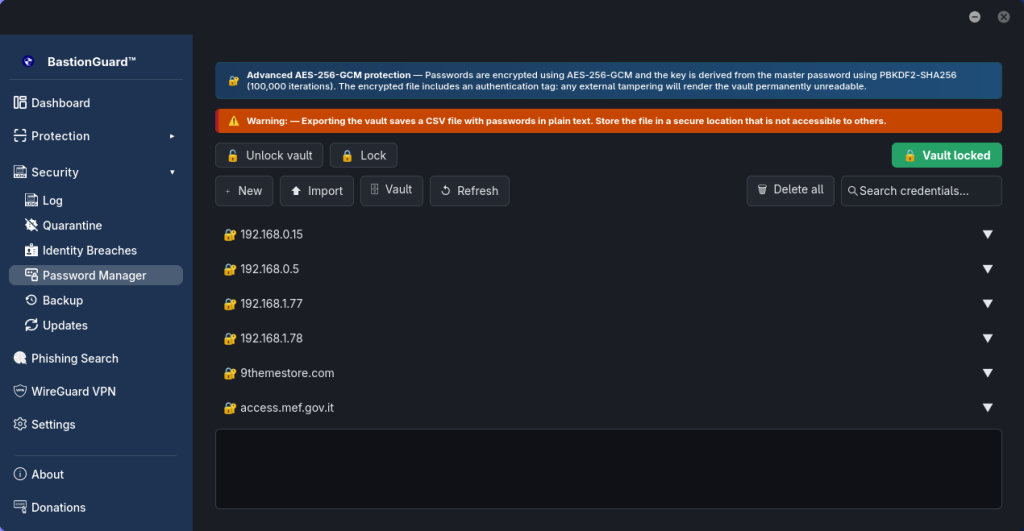Screen dimensions: 1024x531
Task: Expand the 192.168.0.5 credential entry
Action: pos(987,269)
